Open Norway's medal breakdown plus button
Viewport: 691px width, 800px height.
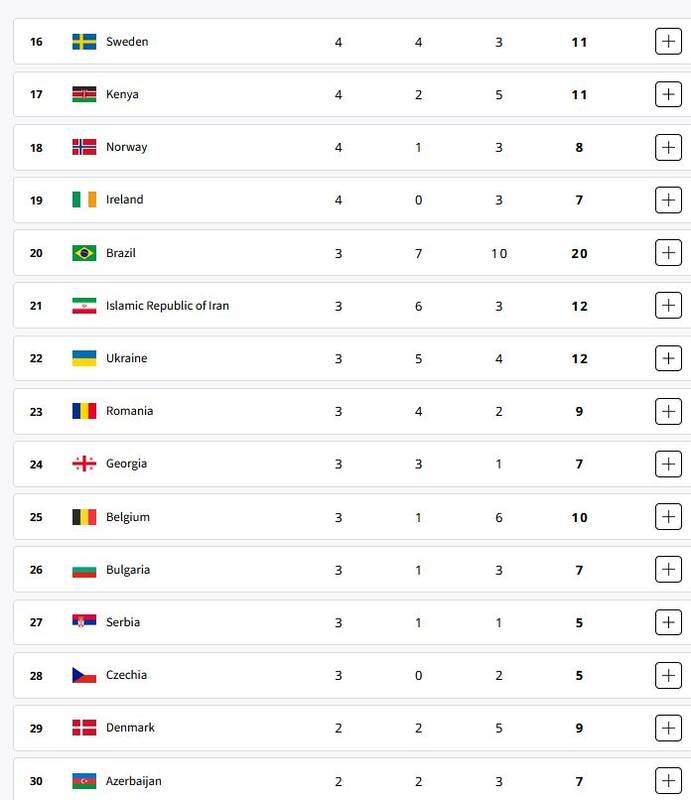point(668,147)
